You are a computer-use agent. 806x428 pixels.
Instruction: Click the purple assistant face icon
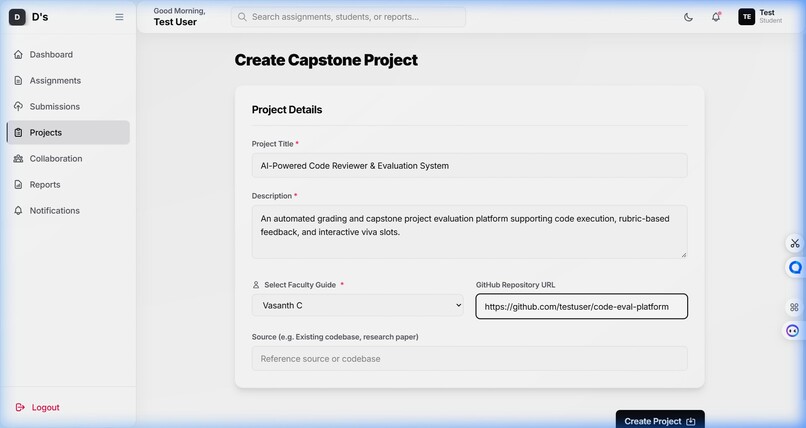pyautogui.click(x=793, y=330)
